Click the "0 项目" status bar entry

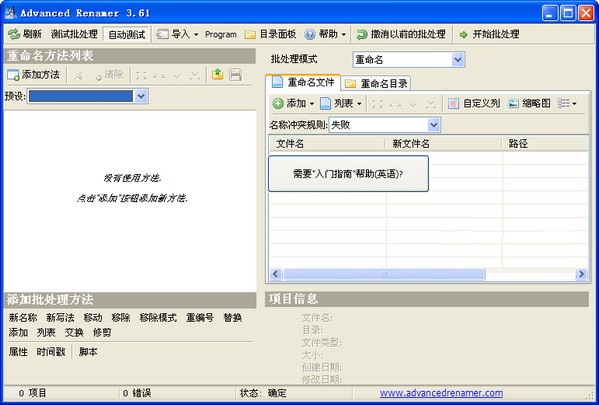(x=32, y=393)
